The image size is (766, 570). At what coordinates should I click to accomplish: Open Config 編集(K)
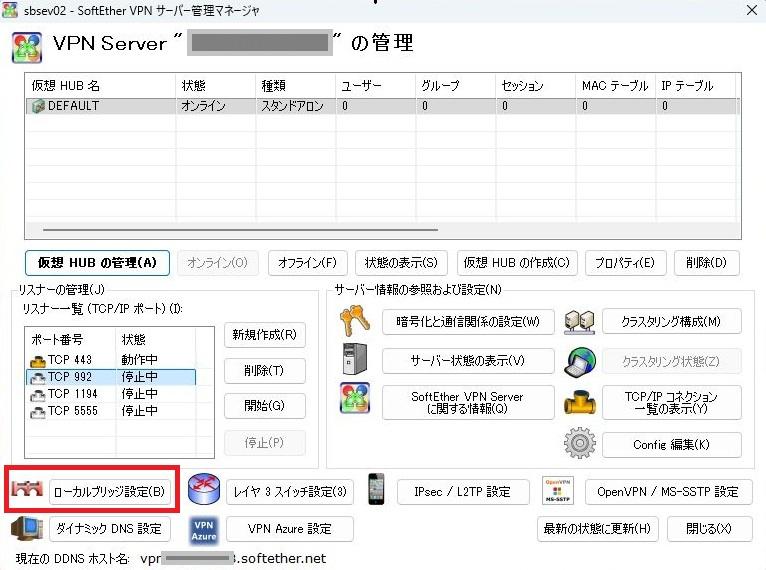[672, 444]
